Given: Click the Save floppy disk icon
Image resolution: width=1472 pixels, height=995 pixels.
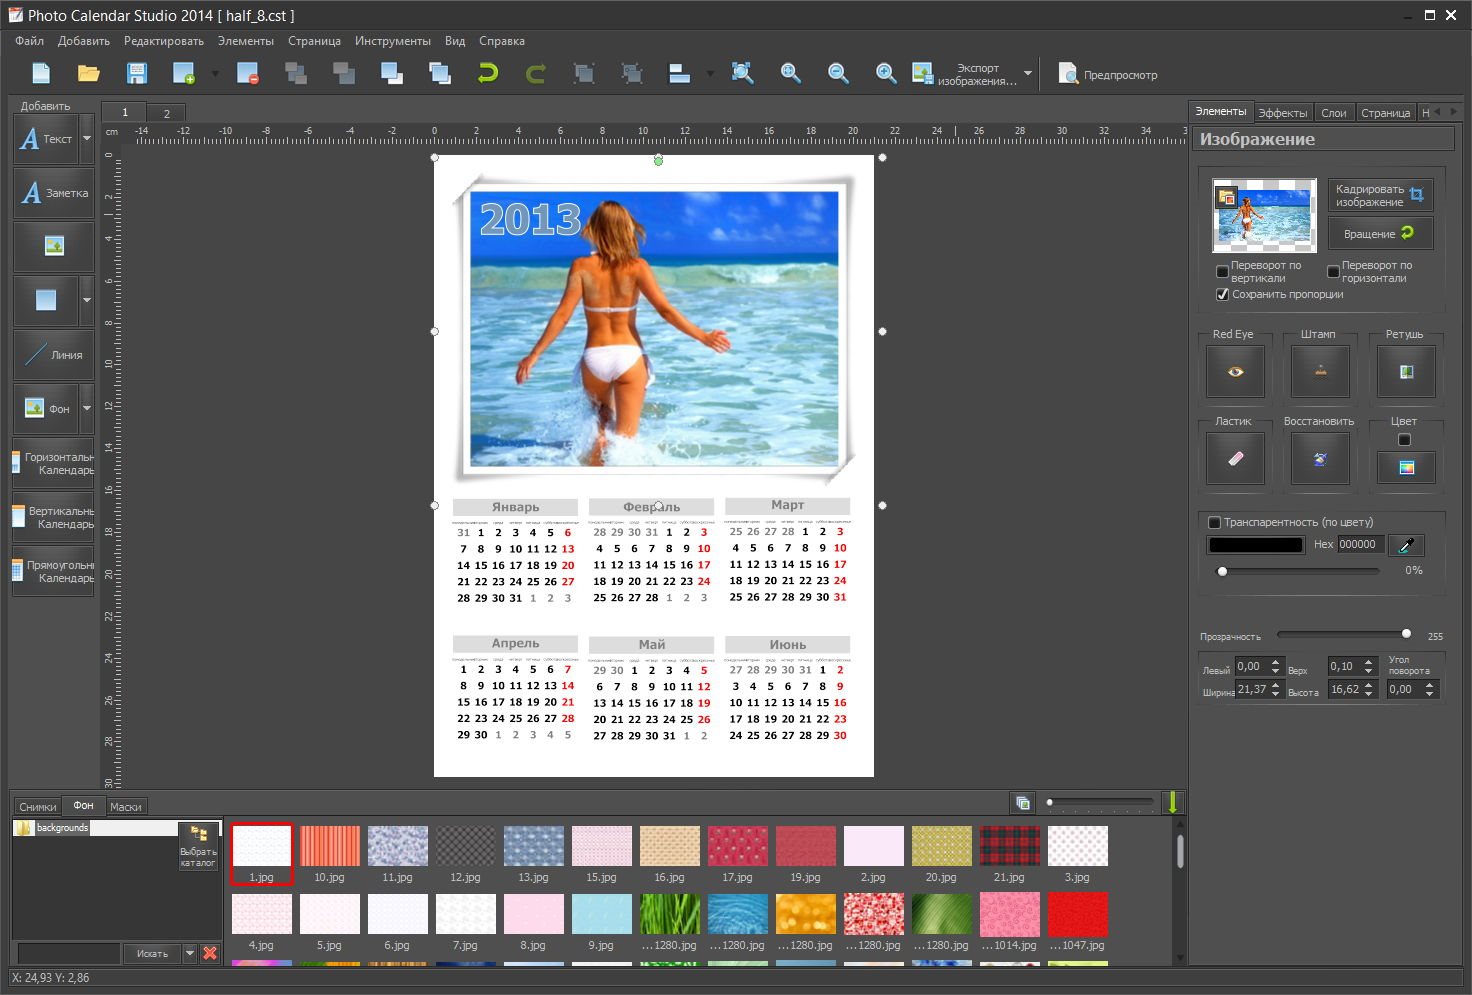Looking at the screenshot, I should point(137,73).
